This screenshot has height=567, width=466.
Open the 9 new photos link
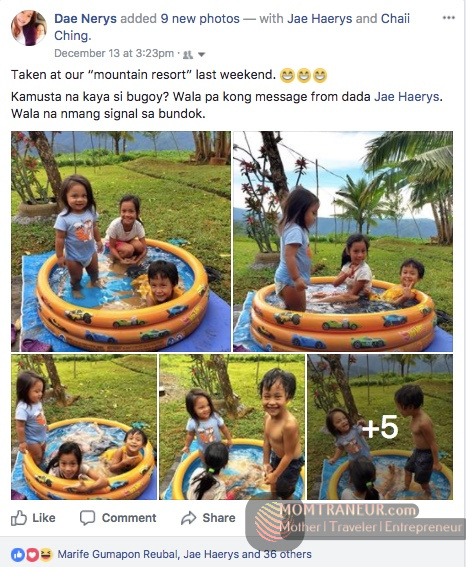pos(200,18)
